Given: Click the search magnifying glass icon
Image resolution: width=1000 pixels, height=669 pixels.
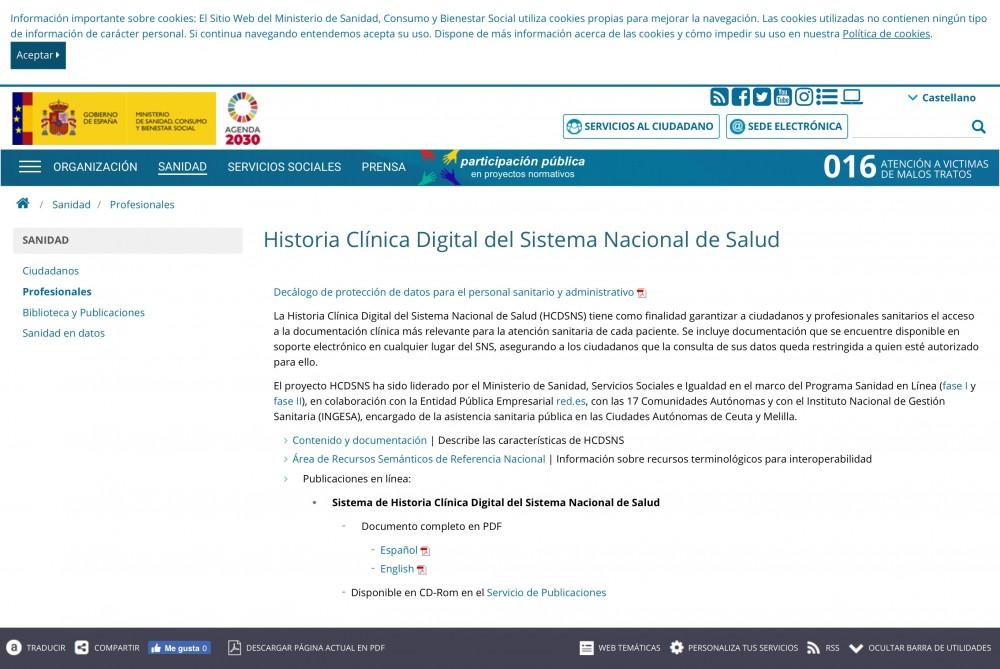Looking at the screenshot, I should pyautogui.click(x=978, y=126).
